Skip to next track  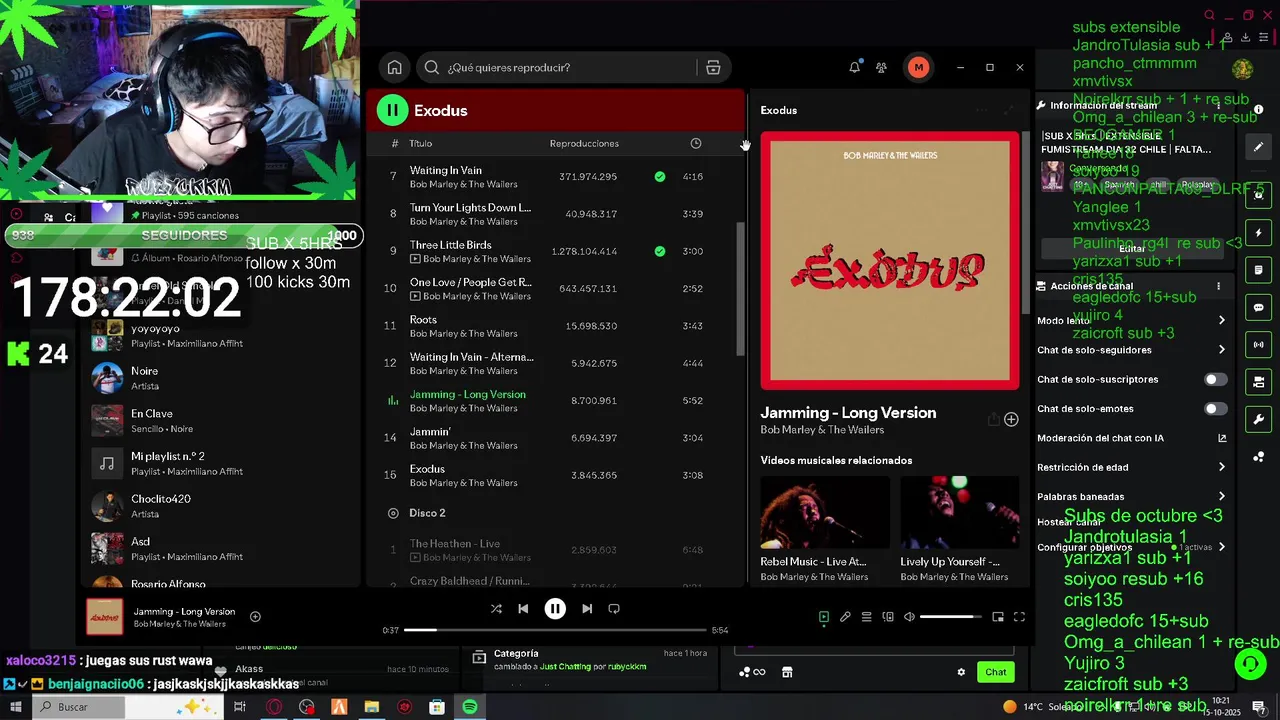point(587,609)
